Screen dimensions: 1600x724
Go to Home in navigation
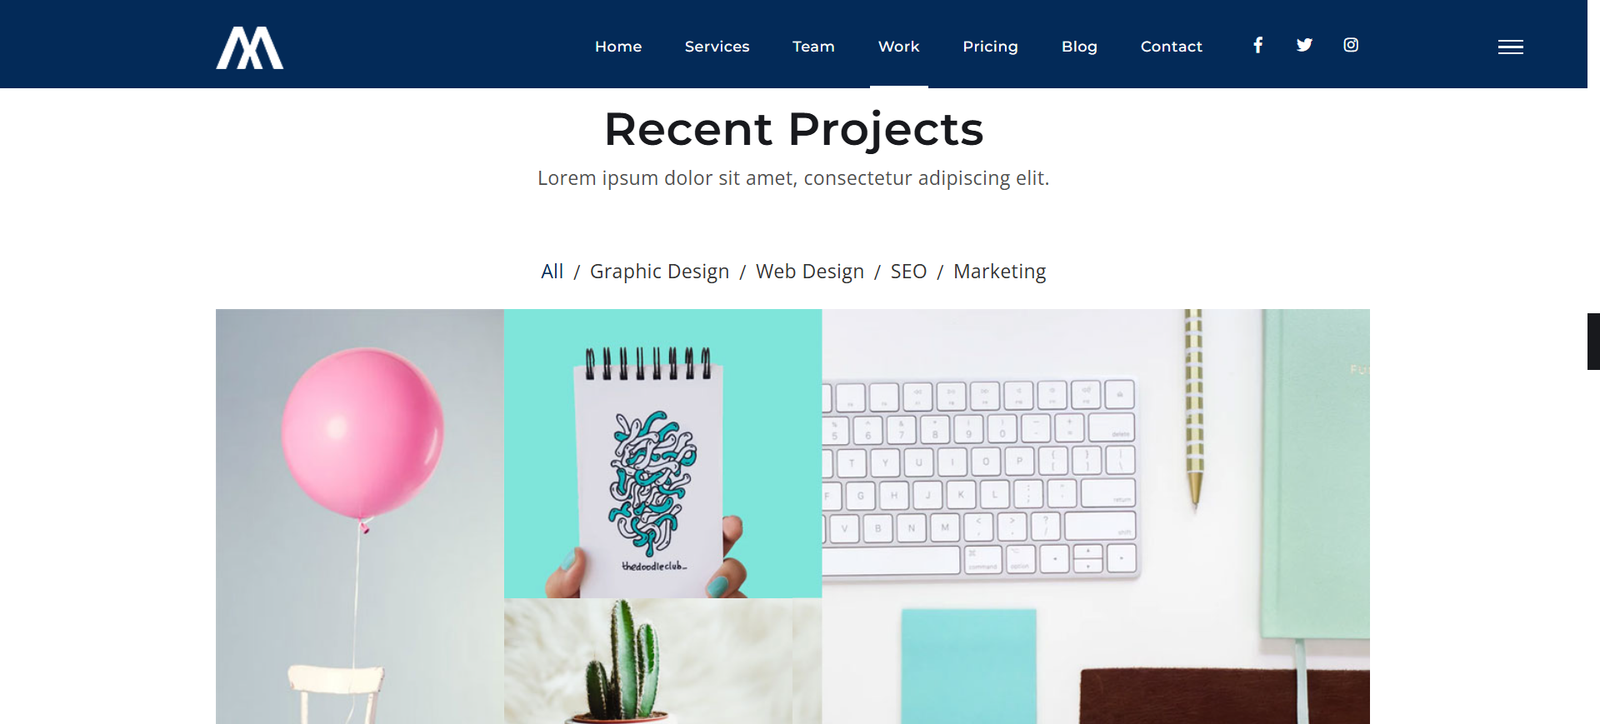click(x=618, y=46)
